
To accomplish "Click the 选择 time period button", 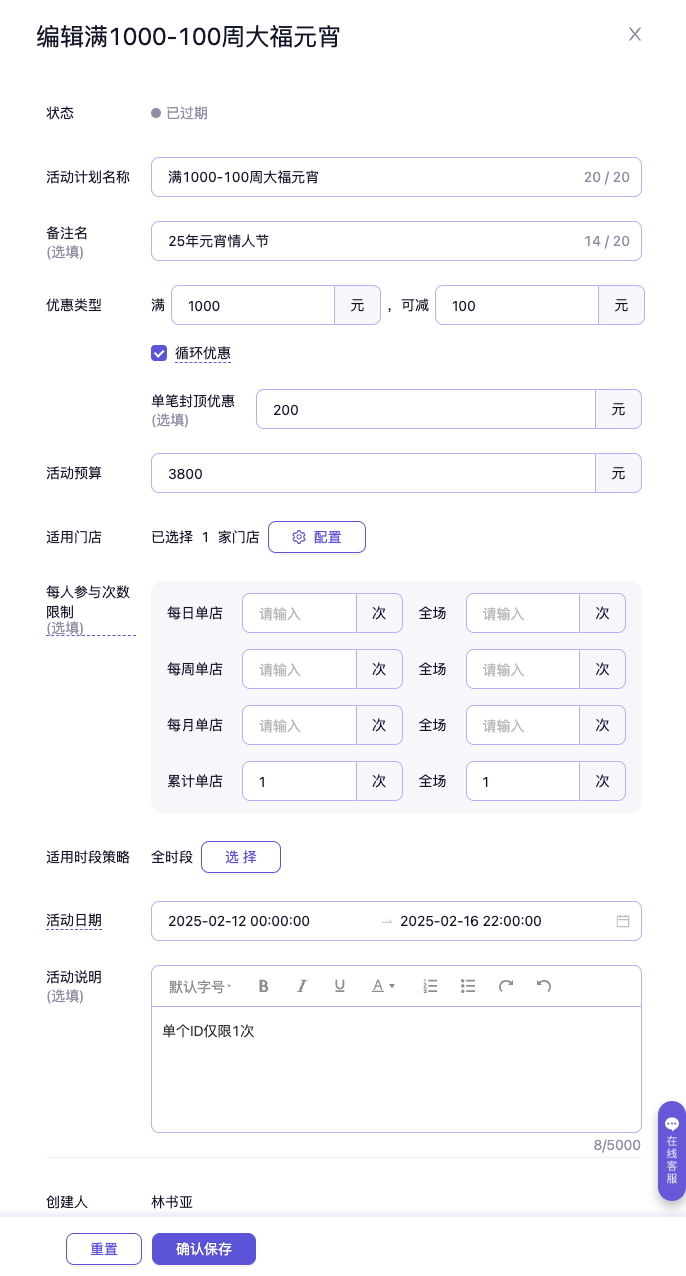I will (240, 857).
